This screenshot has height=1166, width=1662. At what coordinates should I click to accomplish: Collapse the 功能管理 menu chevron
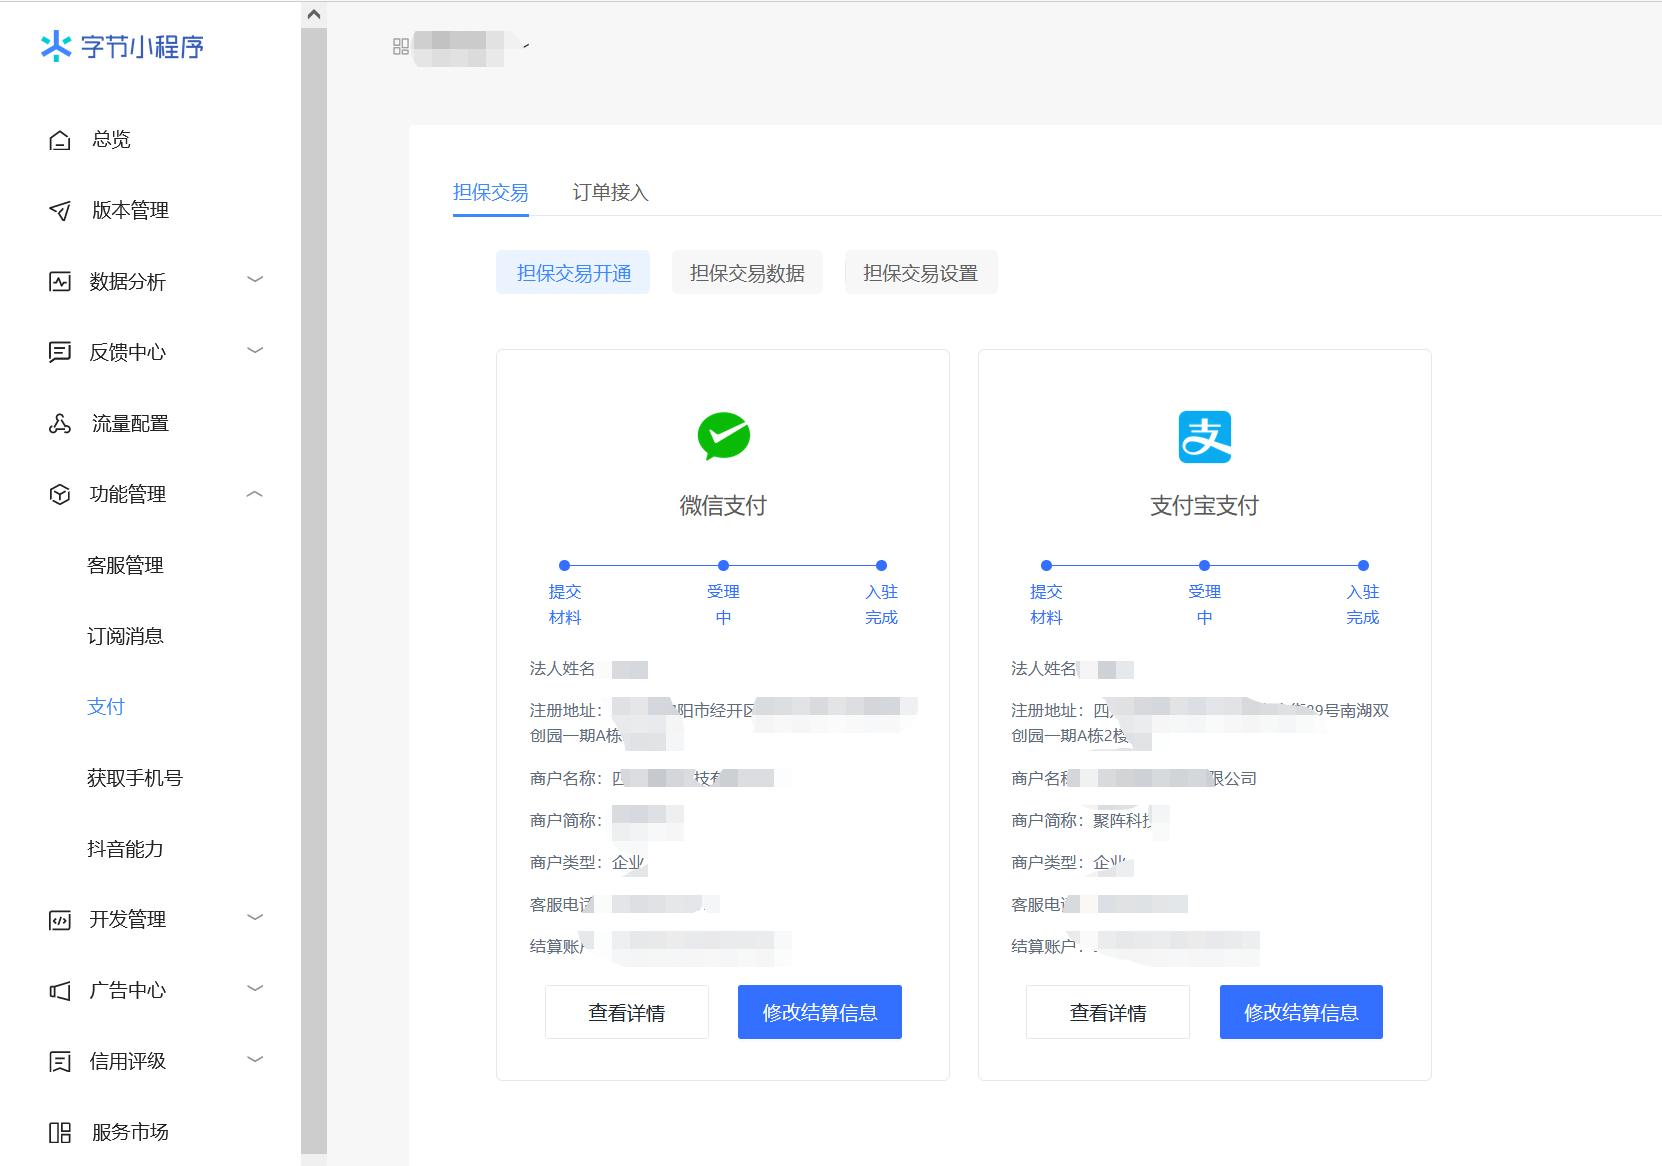click(x=255, y=494)
